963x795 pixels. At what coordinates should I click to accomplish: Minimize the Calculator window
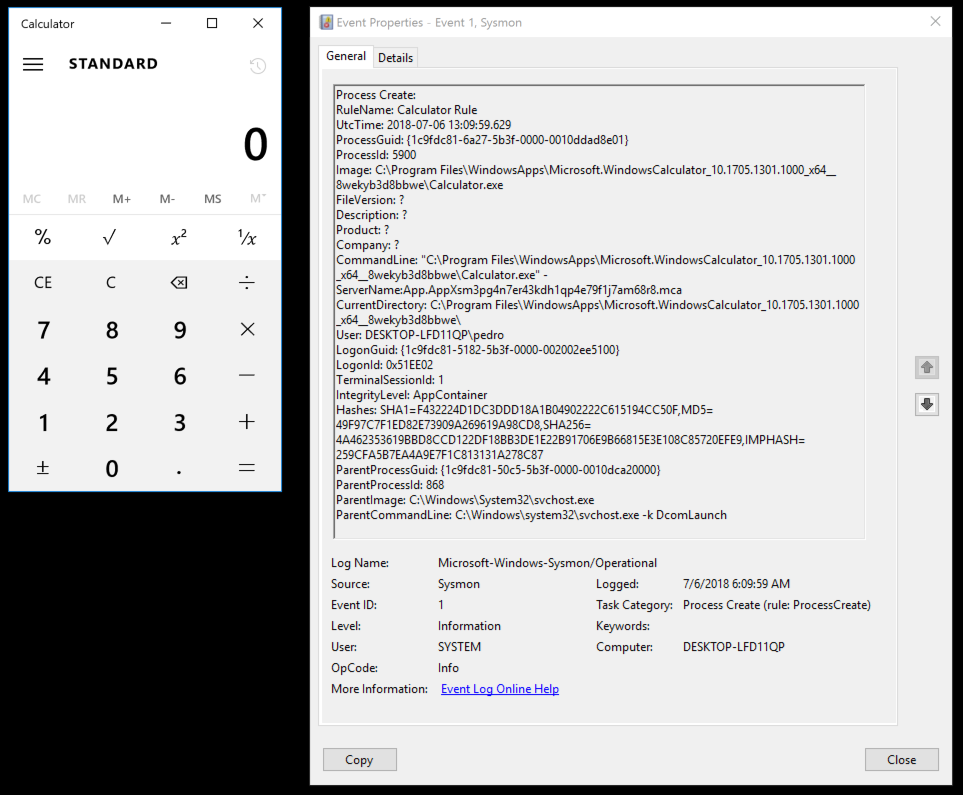[x=166, y=23]
